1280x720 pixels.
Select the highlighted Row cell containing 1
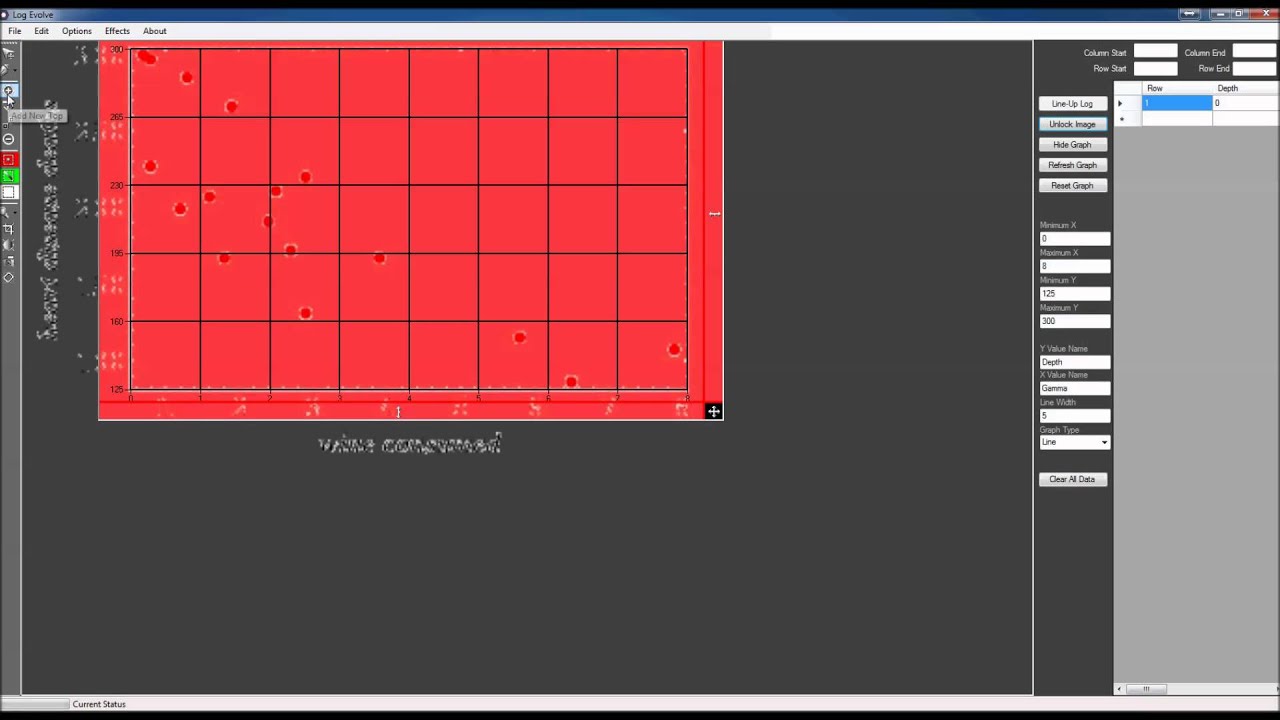coord(1177,103)
